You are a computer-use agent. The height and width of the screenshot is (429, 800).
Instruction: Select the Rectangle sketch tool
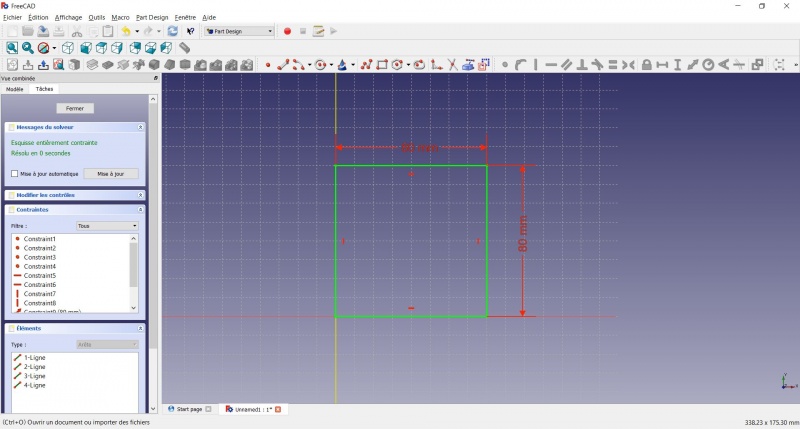382,65
